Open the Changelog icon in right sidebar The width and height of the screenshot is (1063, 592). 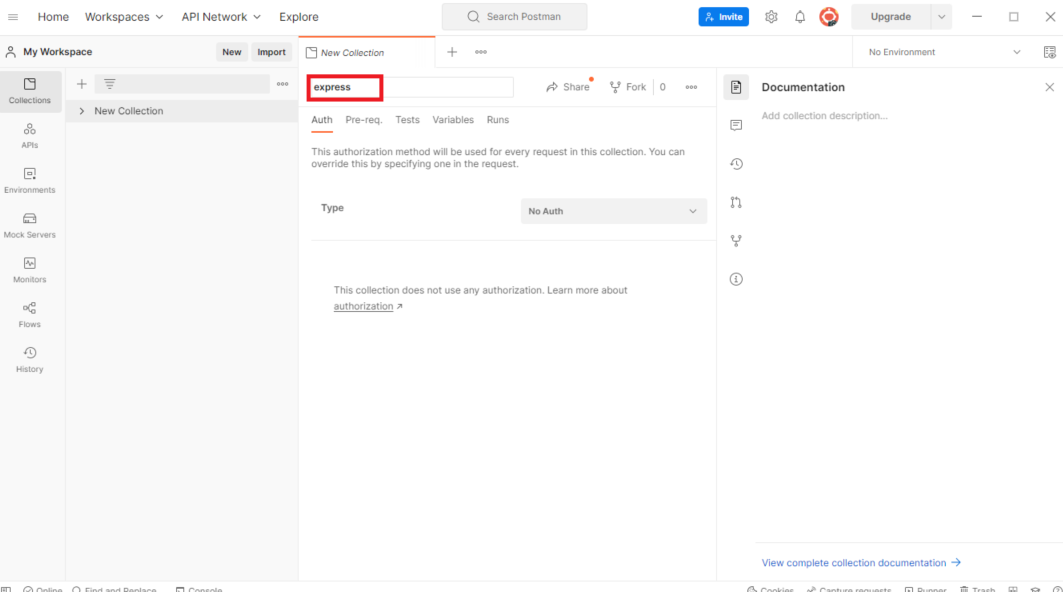[736, 164]
